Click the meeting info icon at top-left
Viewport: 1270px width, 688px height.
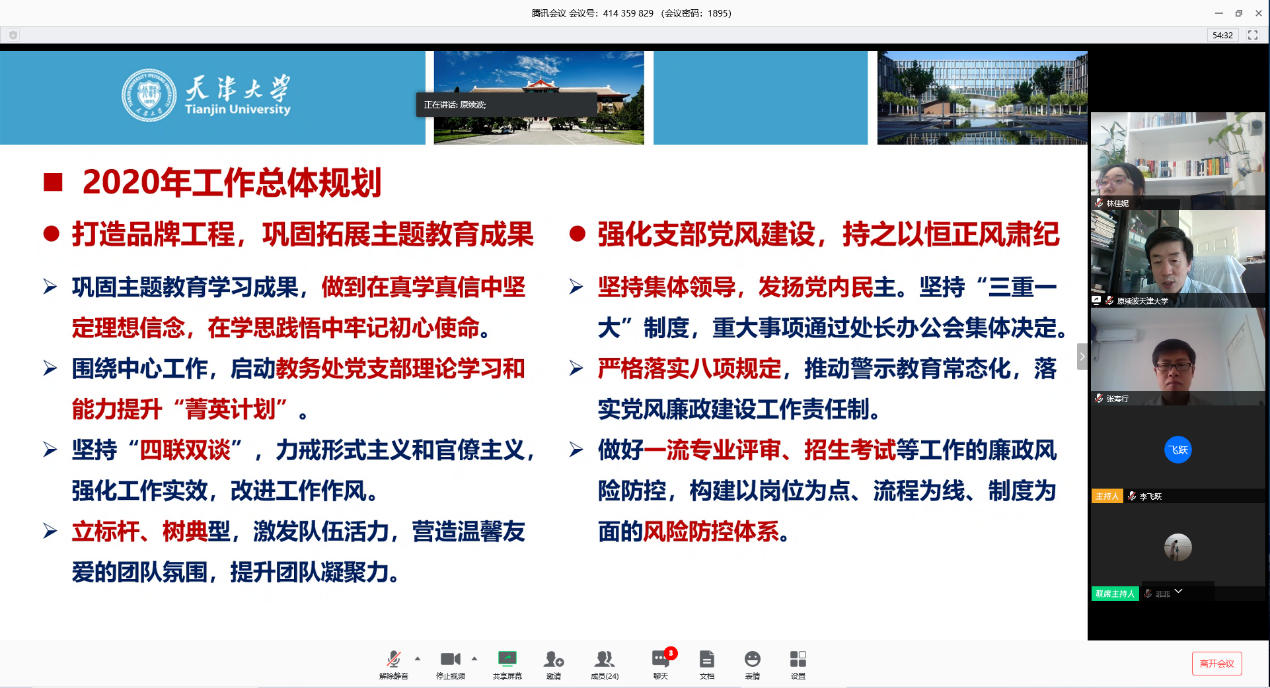pos(13,35)
